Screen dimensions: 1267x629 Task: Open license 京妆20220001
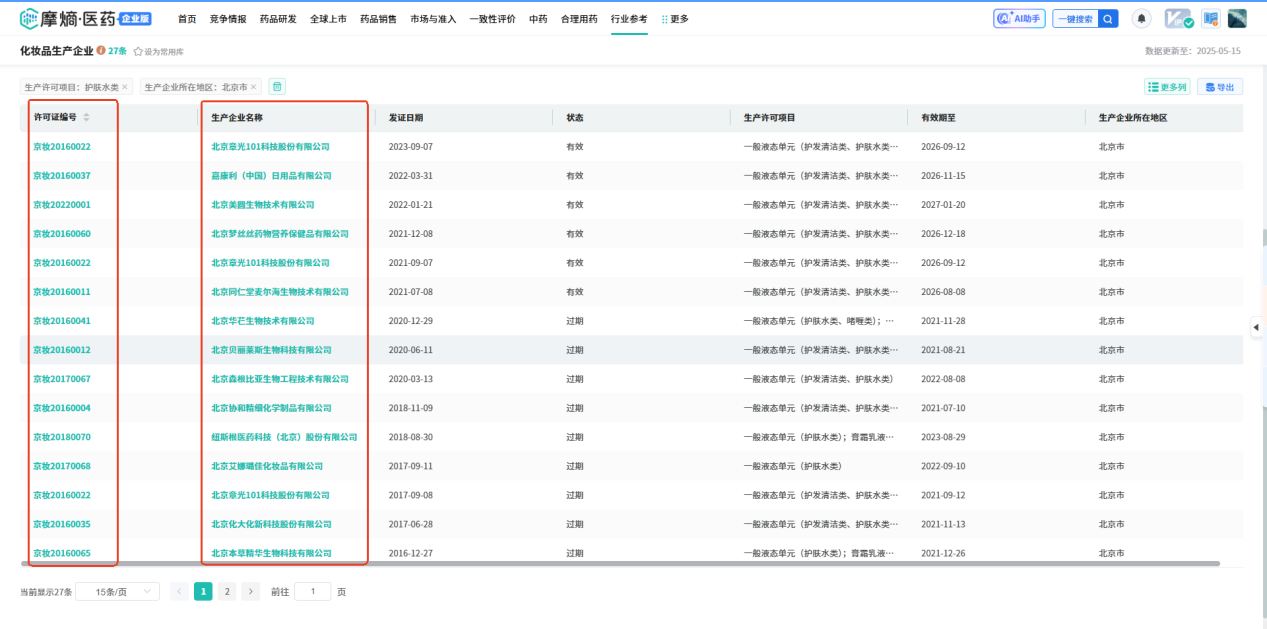point(62,205)
